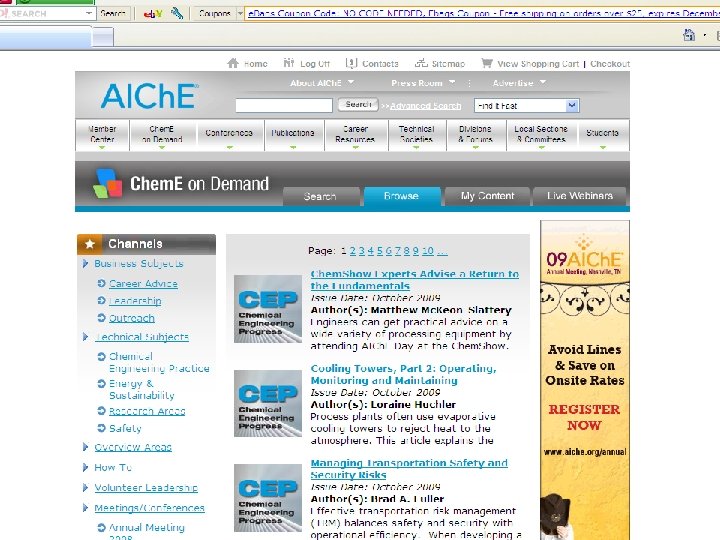The image size is (720, 540).
Task: Click the browser toolbar Search button
Action: [113, 14]
